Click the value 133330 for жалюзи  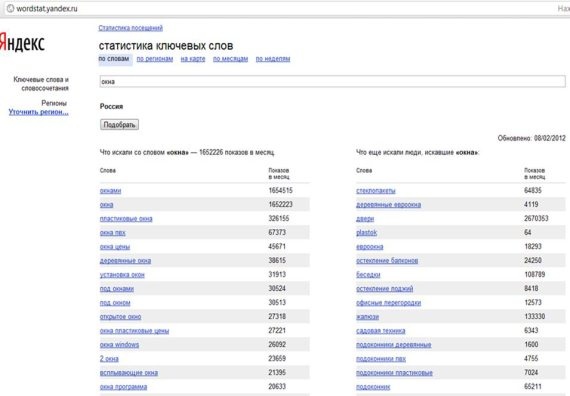[535, 316]
